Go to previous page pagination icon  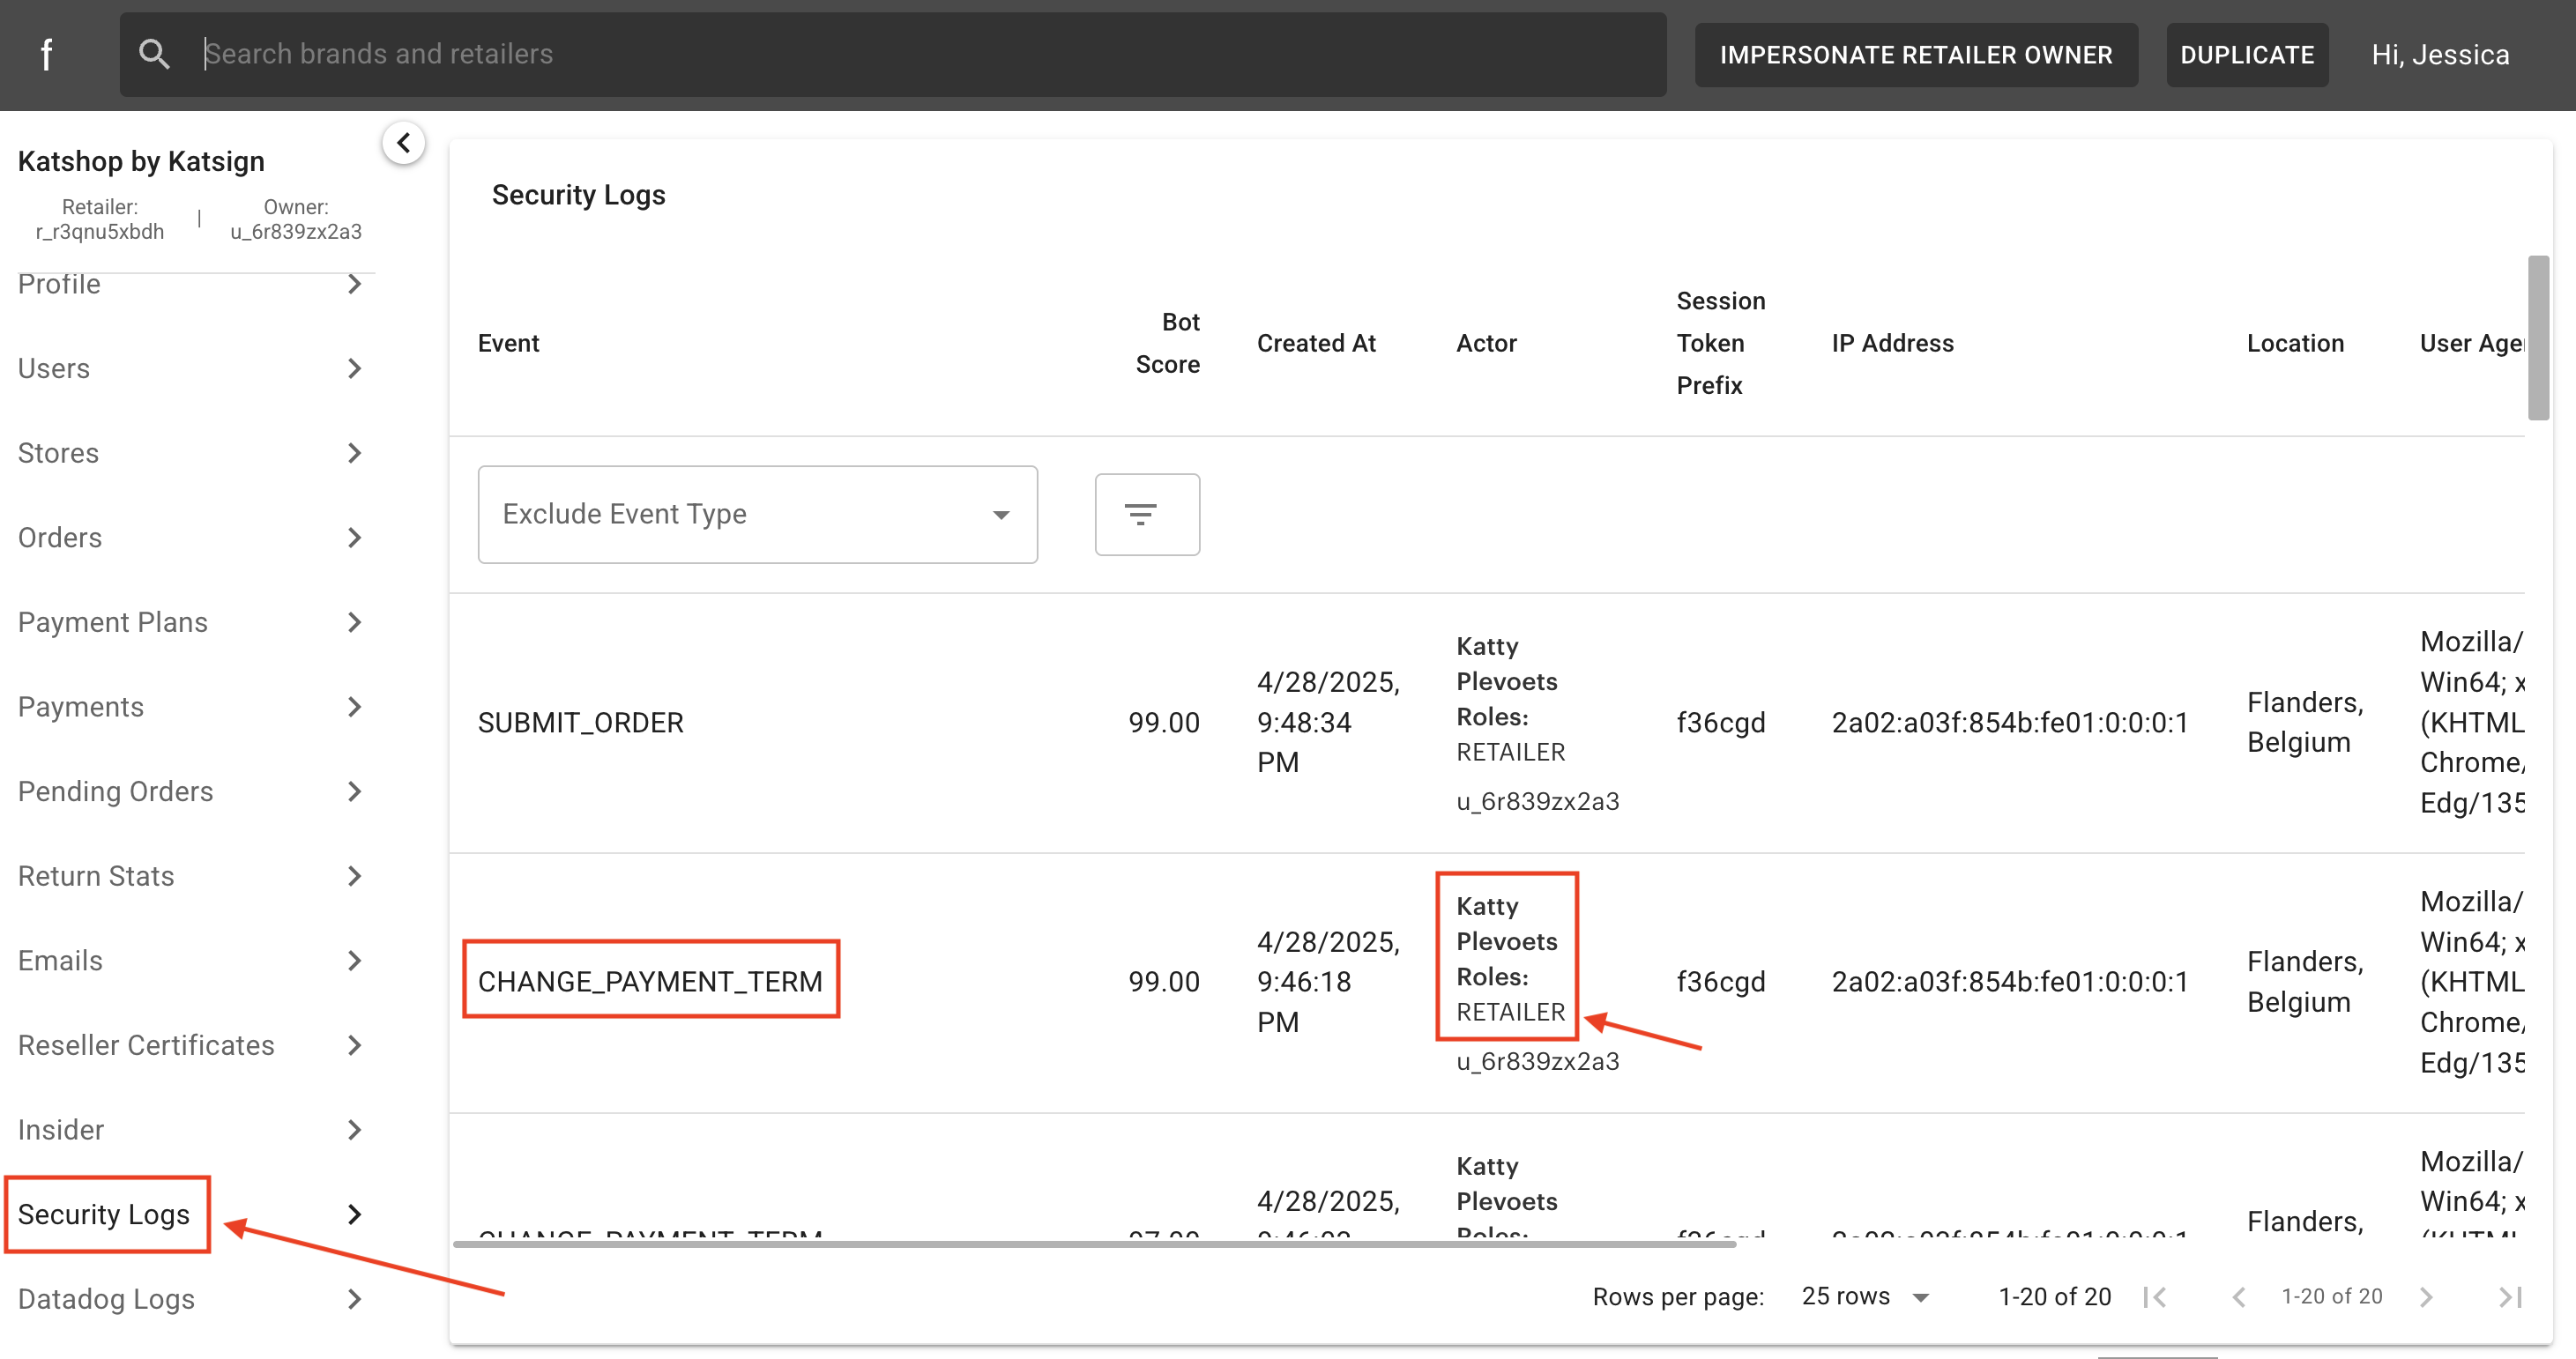(x=2239, y=1297)
